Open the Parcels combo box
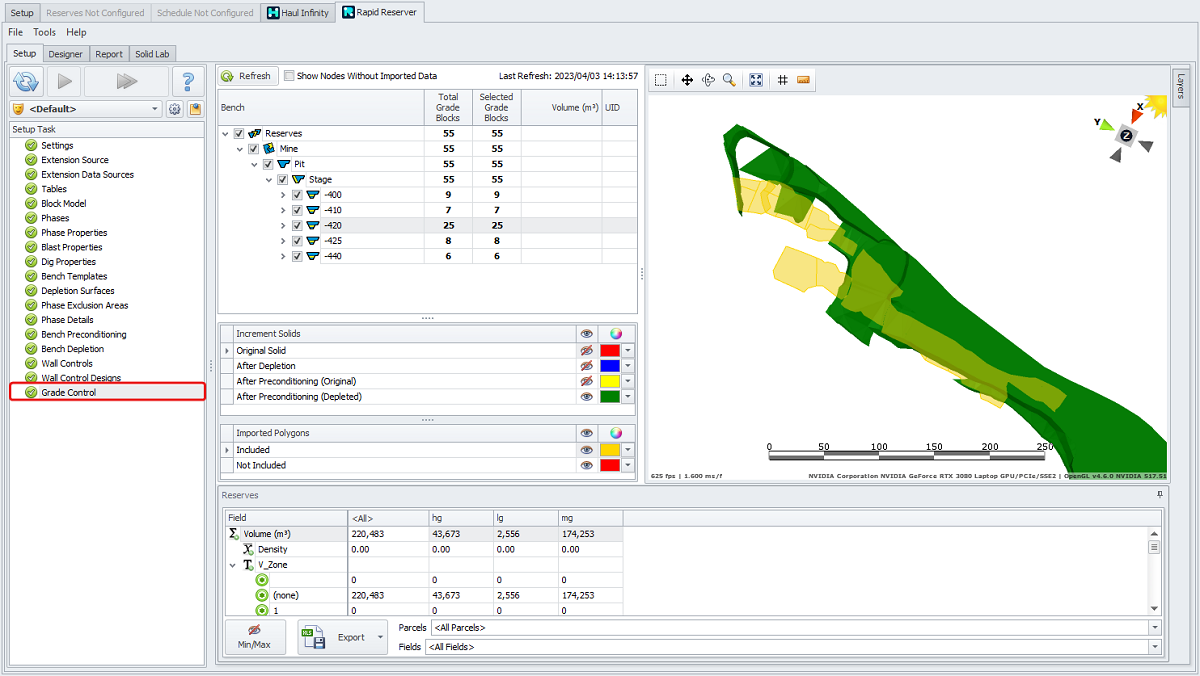The width and height of the screenshot is (1200, 676). [1155, 627]
